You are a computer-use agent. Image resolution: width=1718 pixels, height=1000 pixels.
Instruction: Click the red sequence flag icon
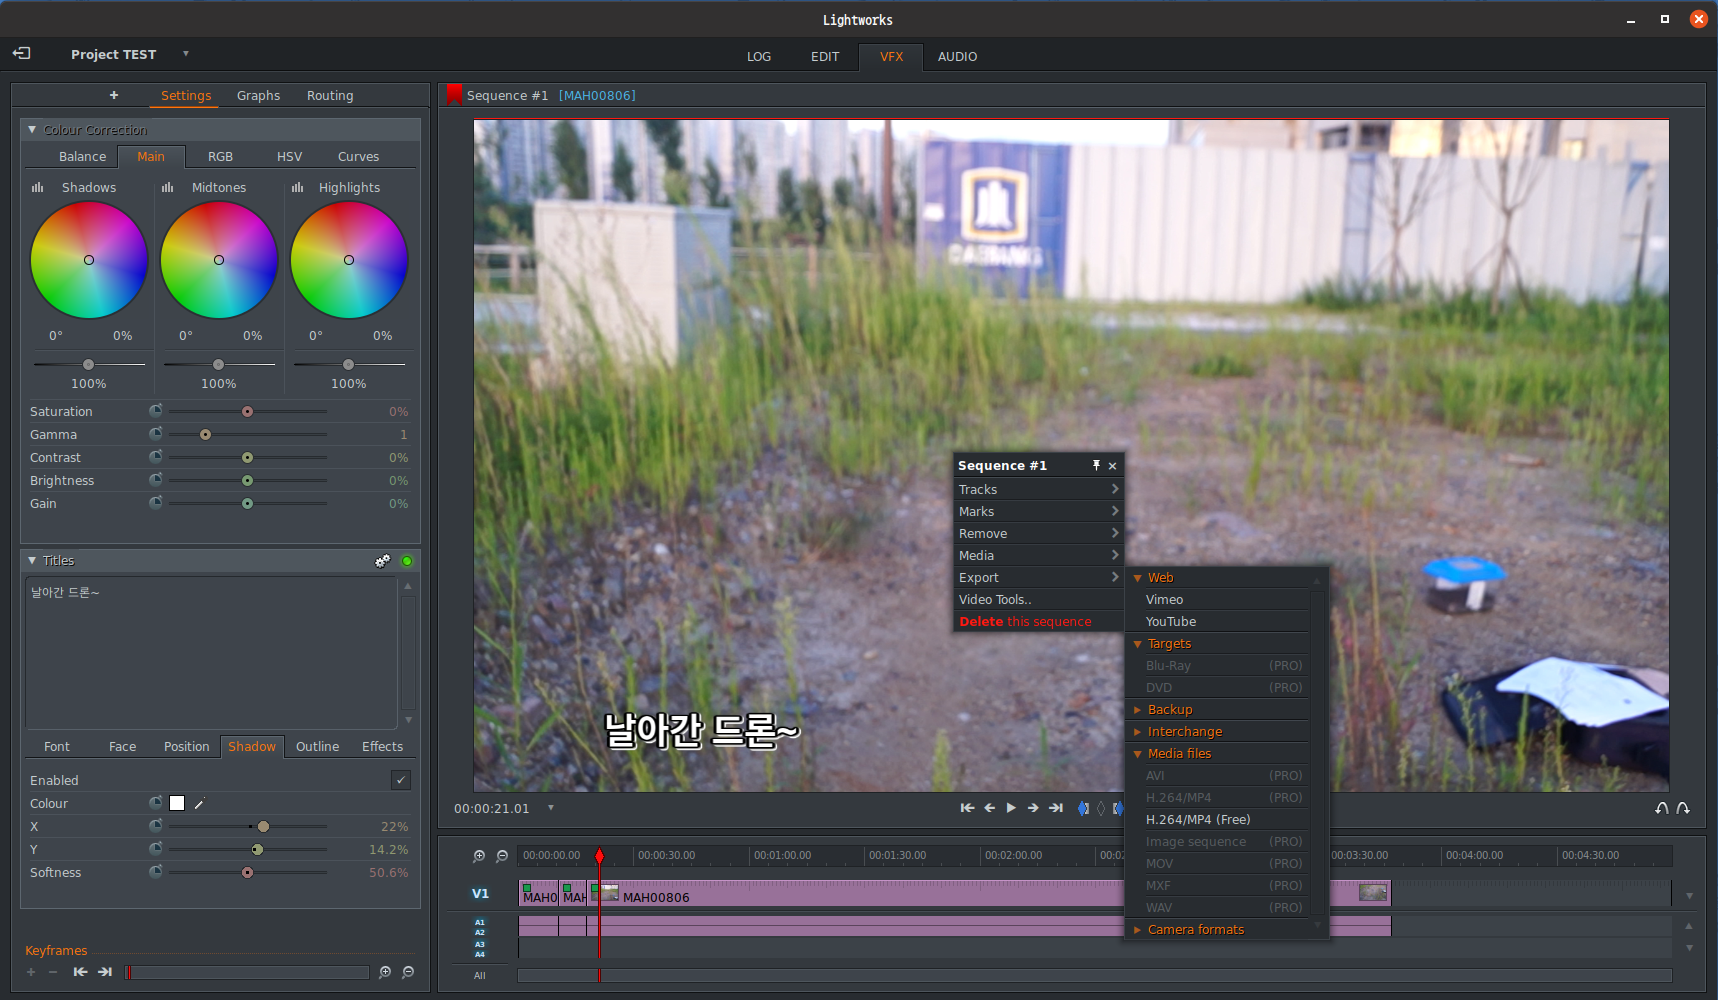pos(455,95)
